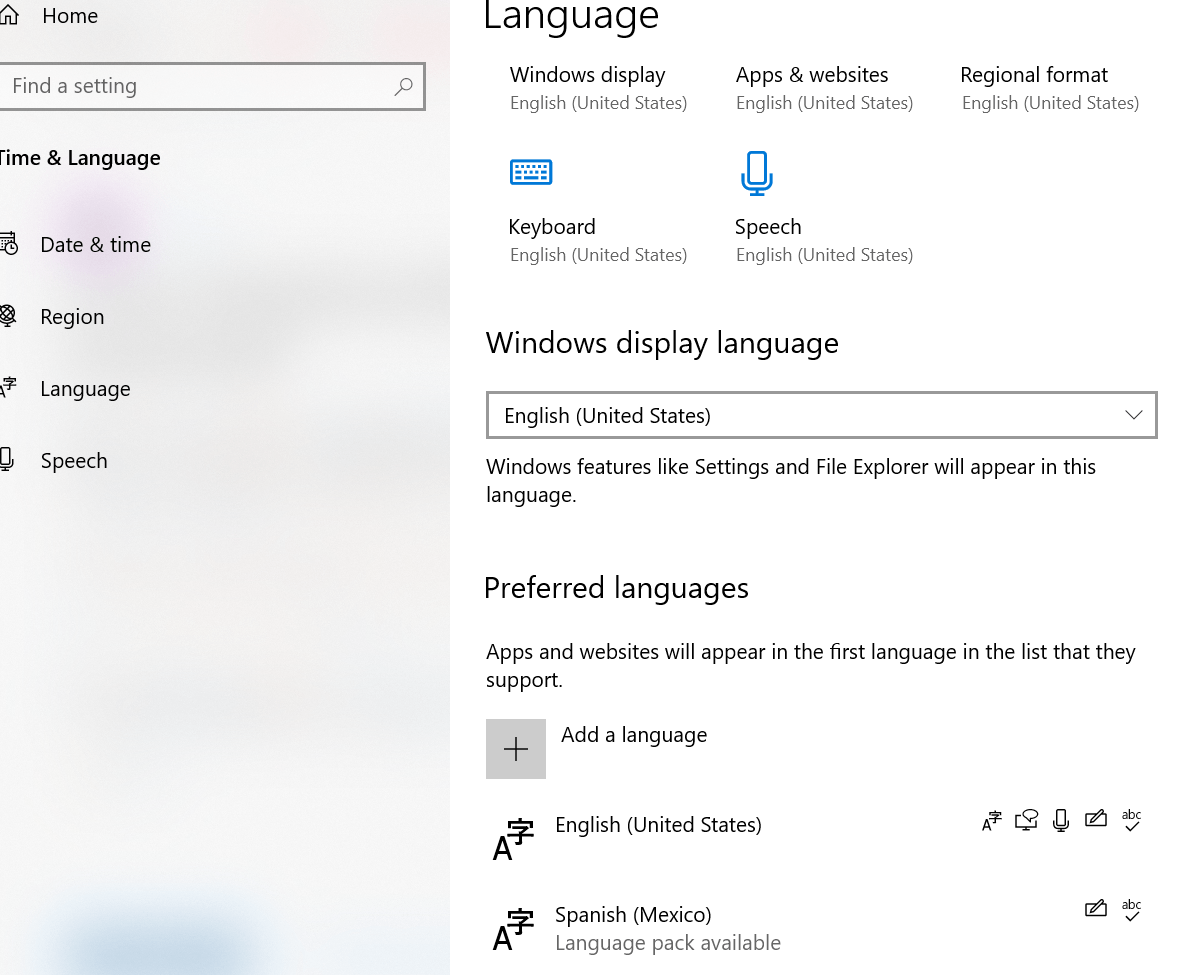1200x975 pixels.
Task: Click the Date & time clock icon
Action: 8,245
